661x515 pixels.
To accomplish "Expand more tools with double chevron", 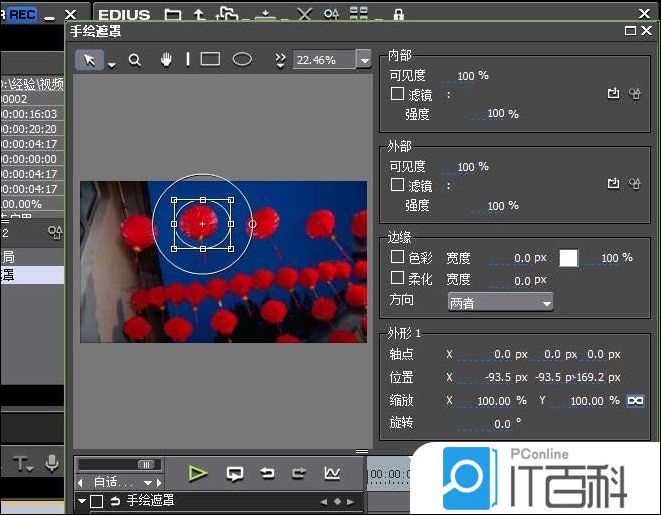I will tap(281, 60).
